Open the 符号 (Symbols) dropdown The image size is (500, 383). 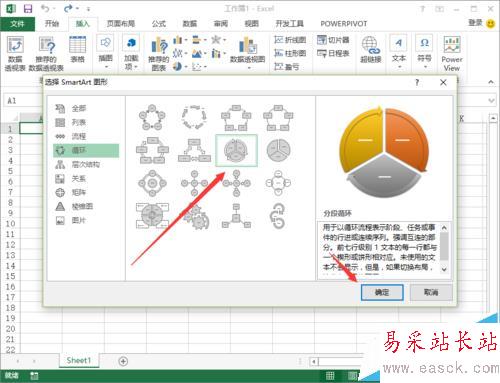pyautogui.click(x=424, y=52)
